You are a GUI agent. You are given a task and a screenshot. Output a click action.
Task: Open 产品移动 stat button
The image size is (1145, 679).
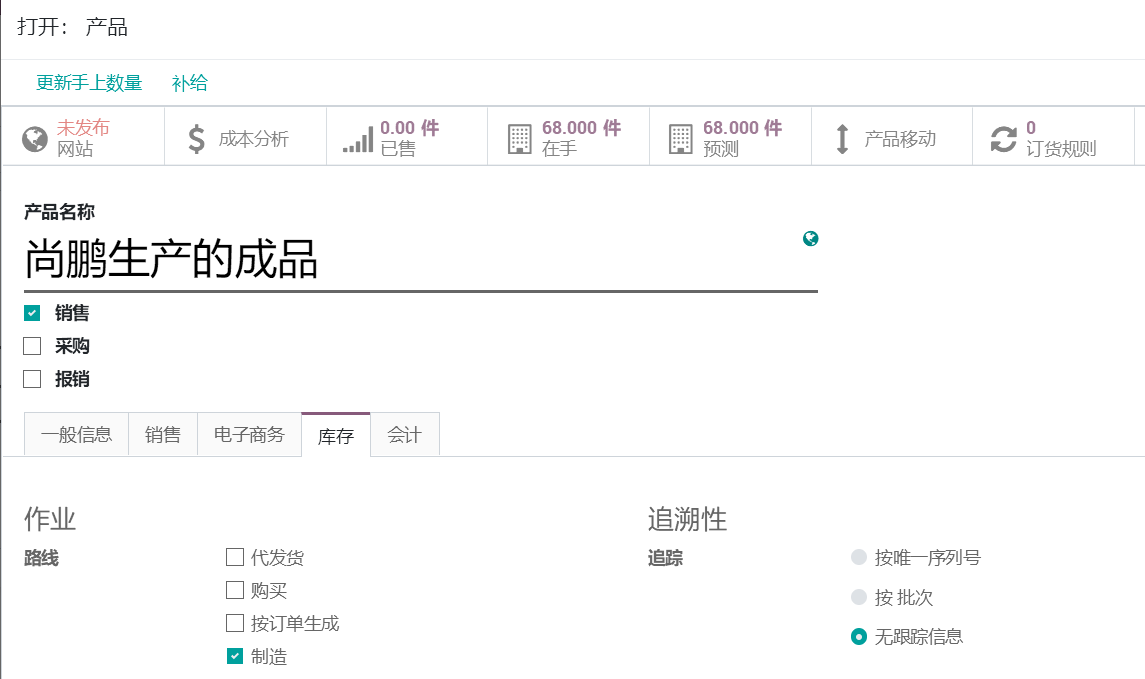click(892, 137)
